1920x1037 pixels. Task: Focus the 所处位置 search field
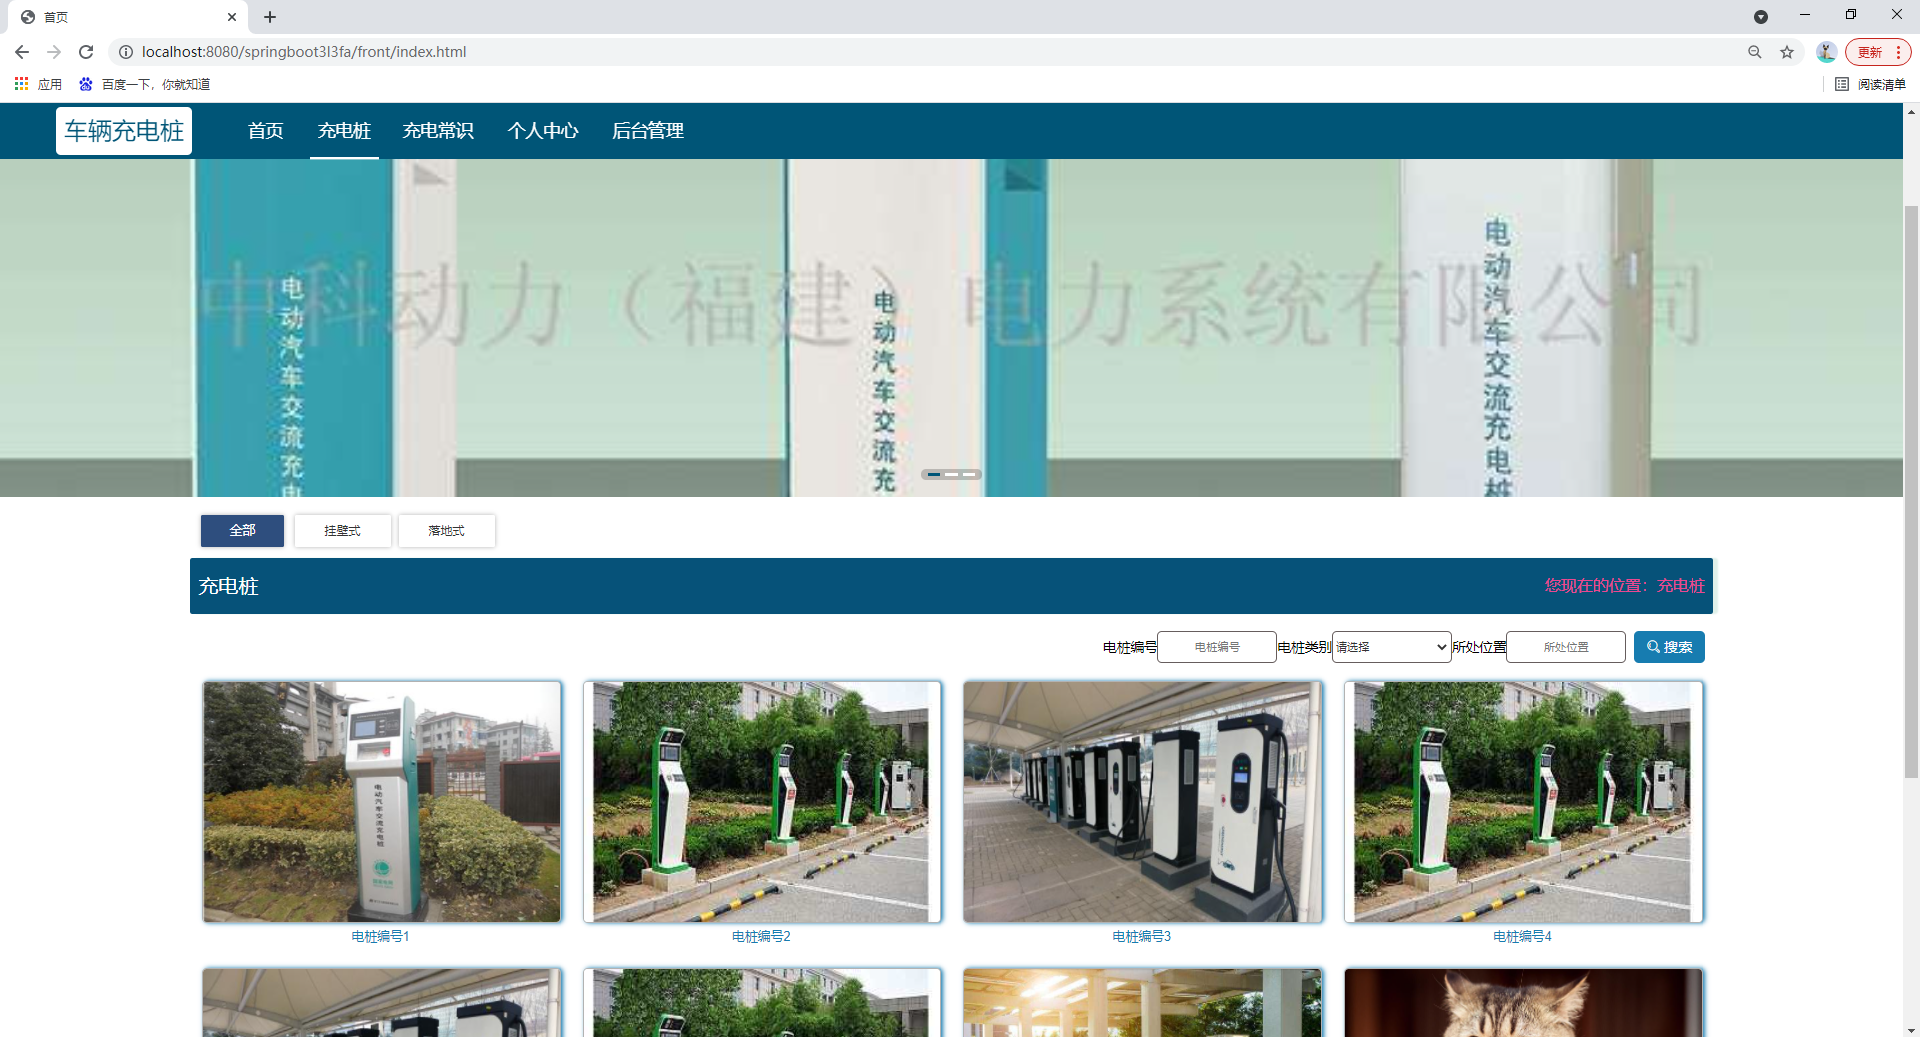point(1566,647)
